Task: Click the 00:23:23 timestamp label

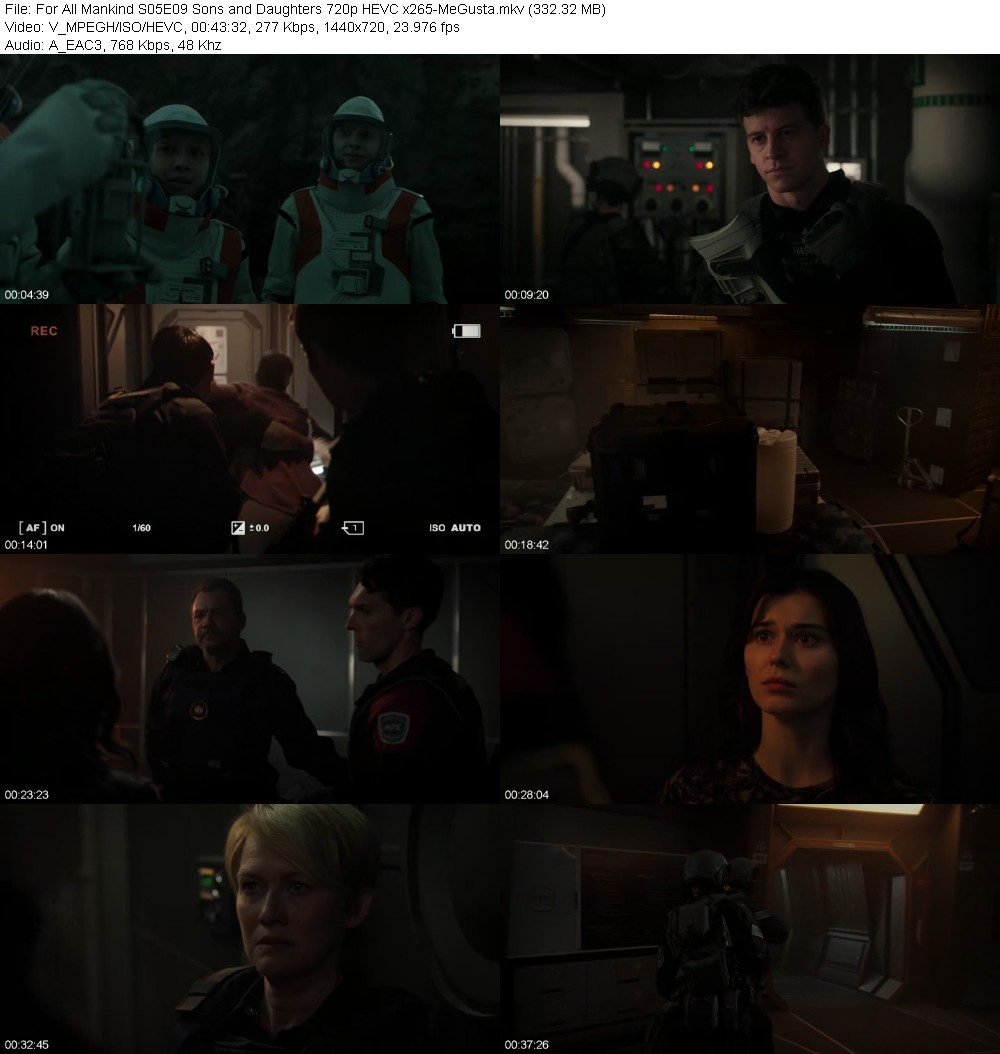Action: (x=27, y=795)
